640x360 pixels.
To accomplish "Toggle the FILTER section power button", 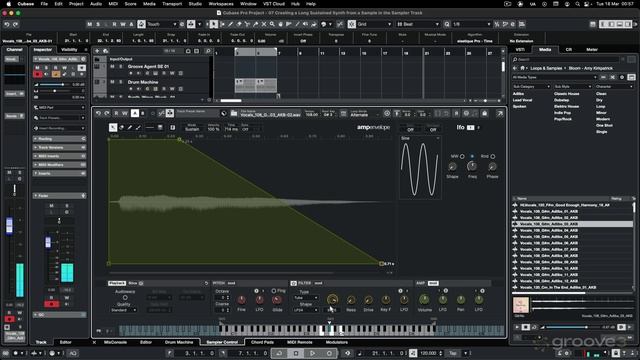I will [x=293, y=283].
